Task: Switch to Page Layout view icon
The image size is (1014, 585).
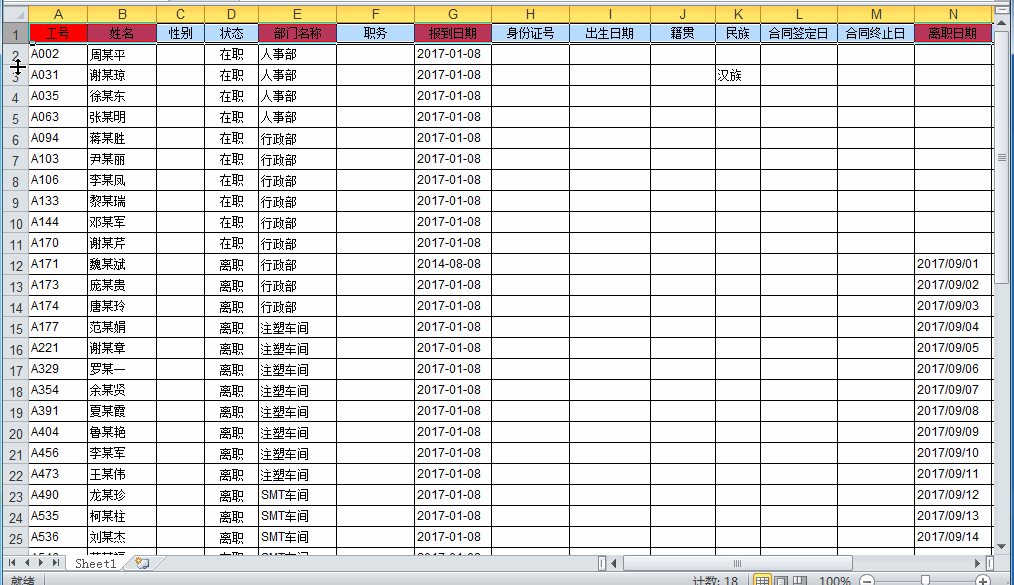Action: pos(781,580)
